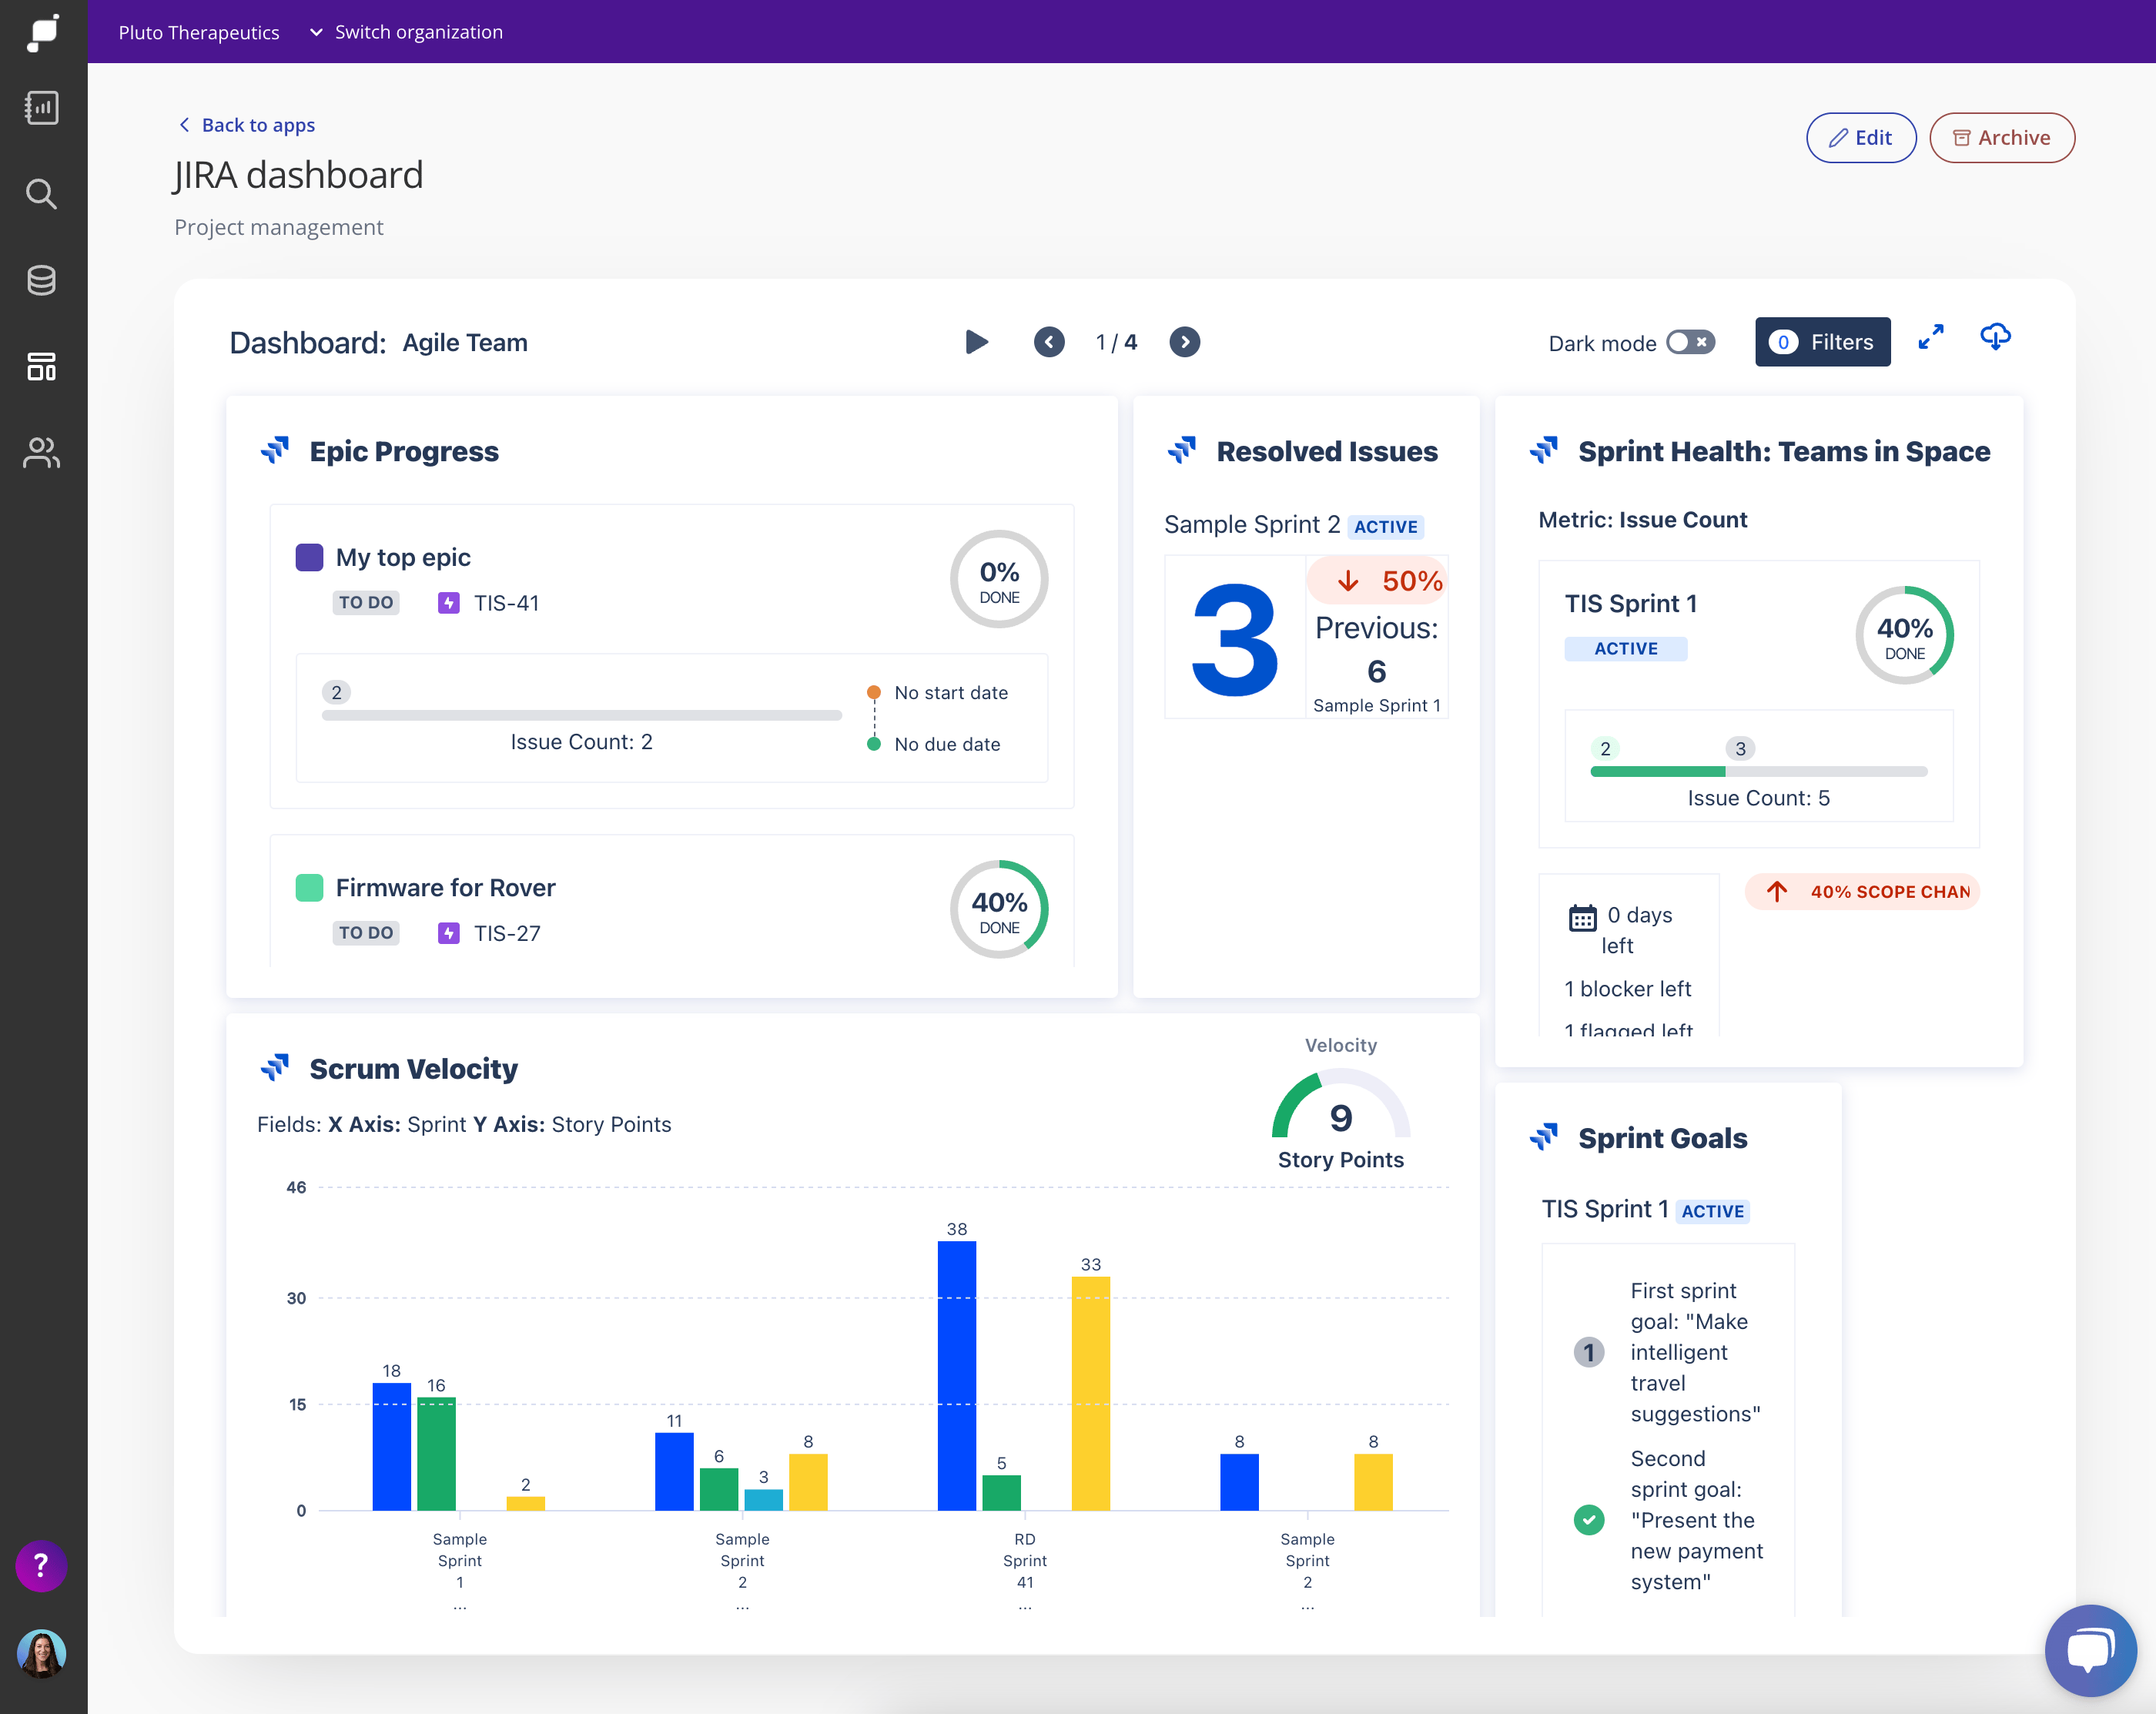Open the database icon in sidebar
Screen dimensions: 2156x1714
point(41,281)
